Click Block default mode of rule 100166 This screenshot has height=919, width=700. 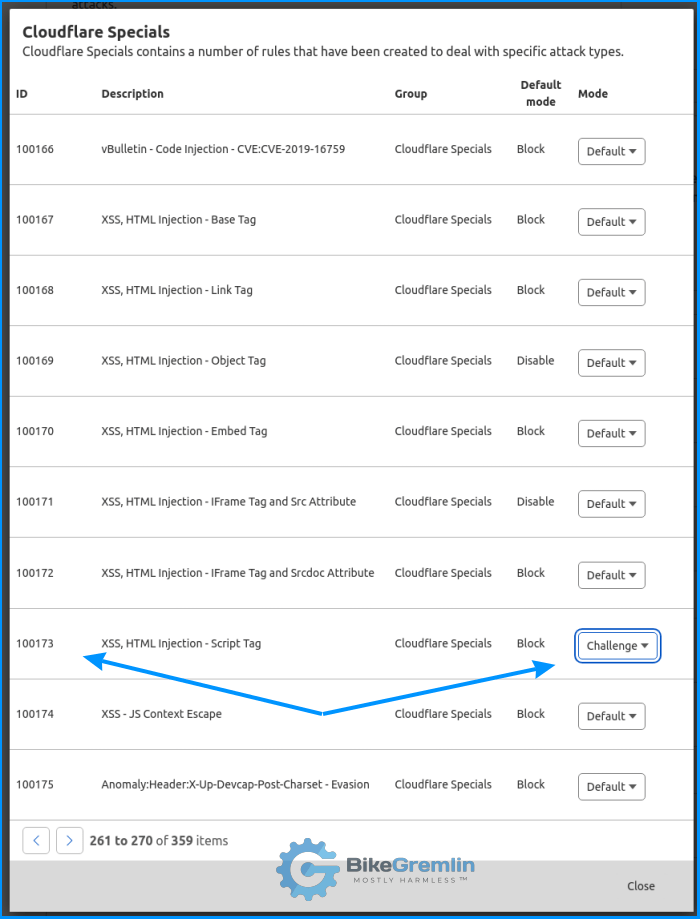[x=531, y=149]
